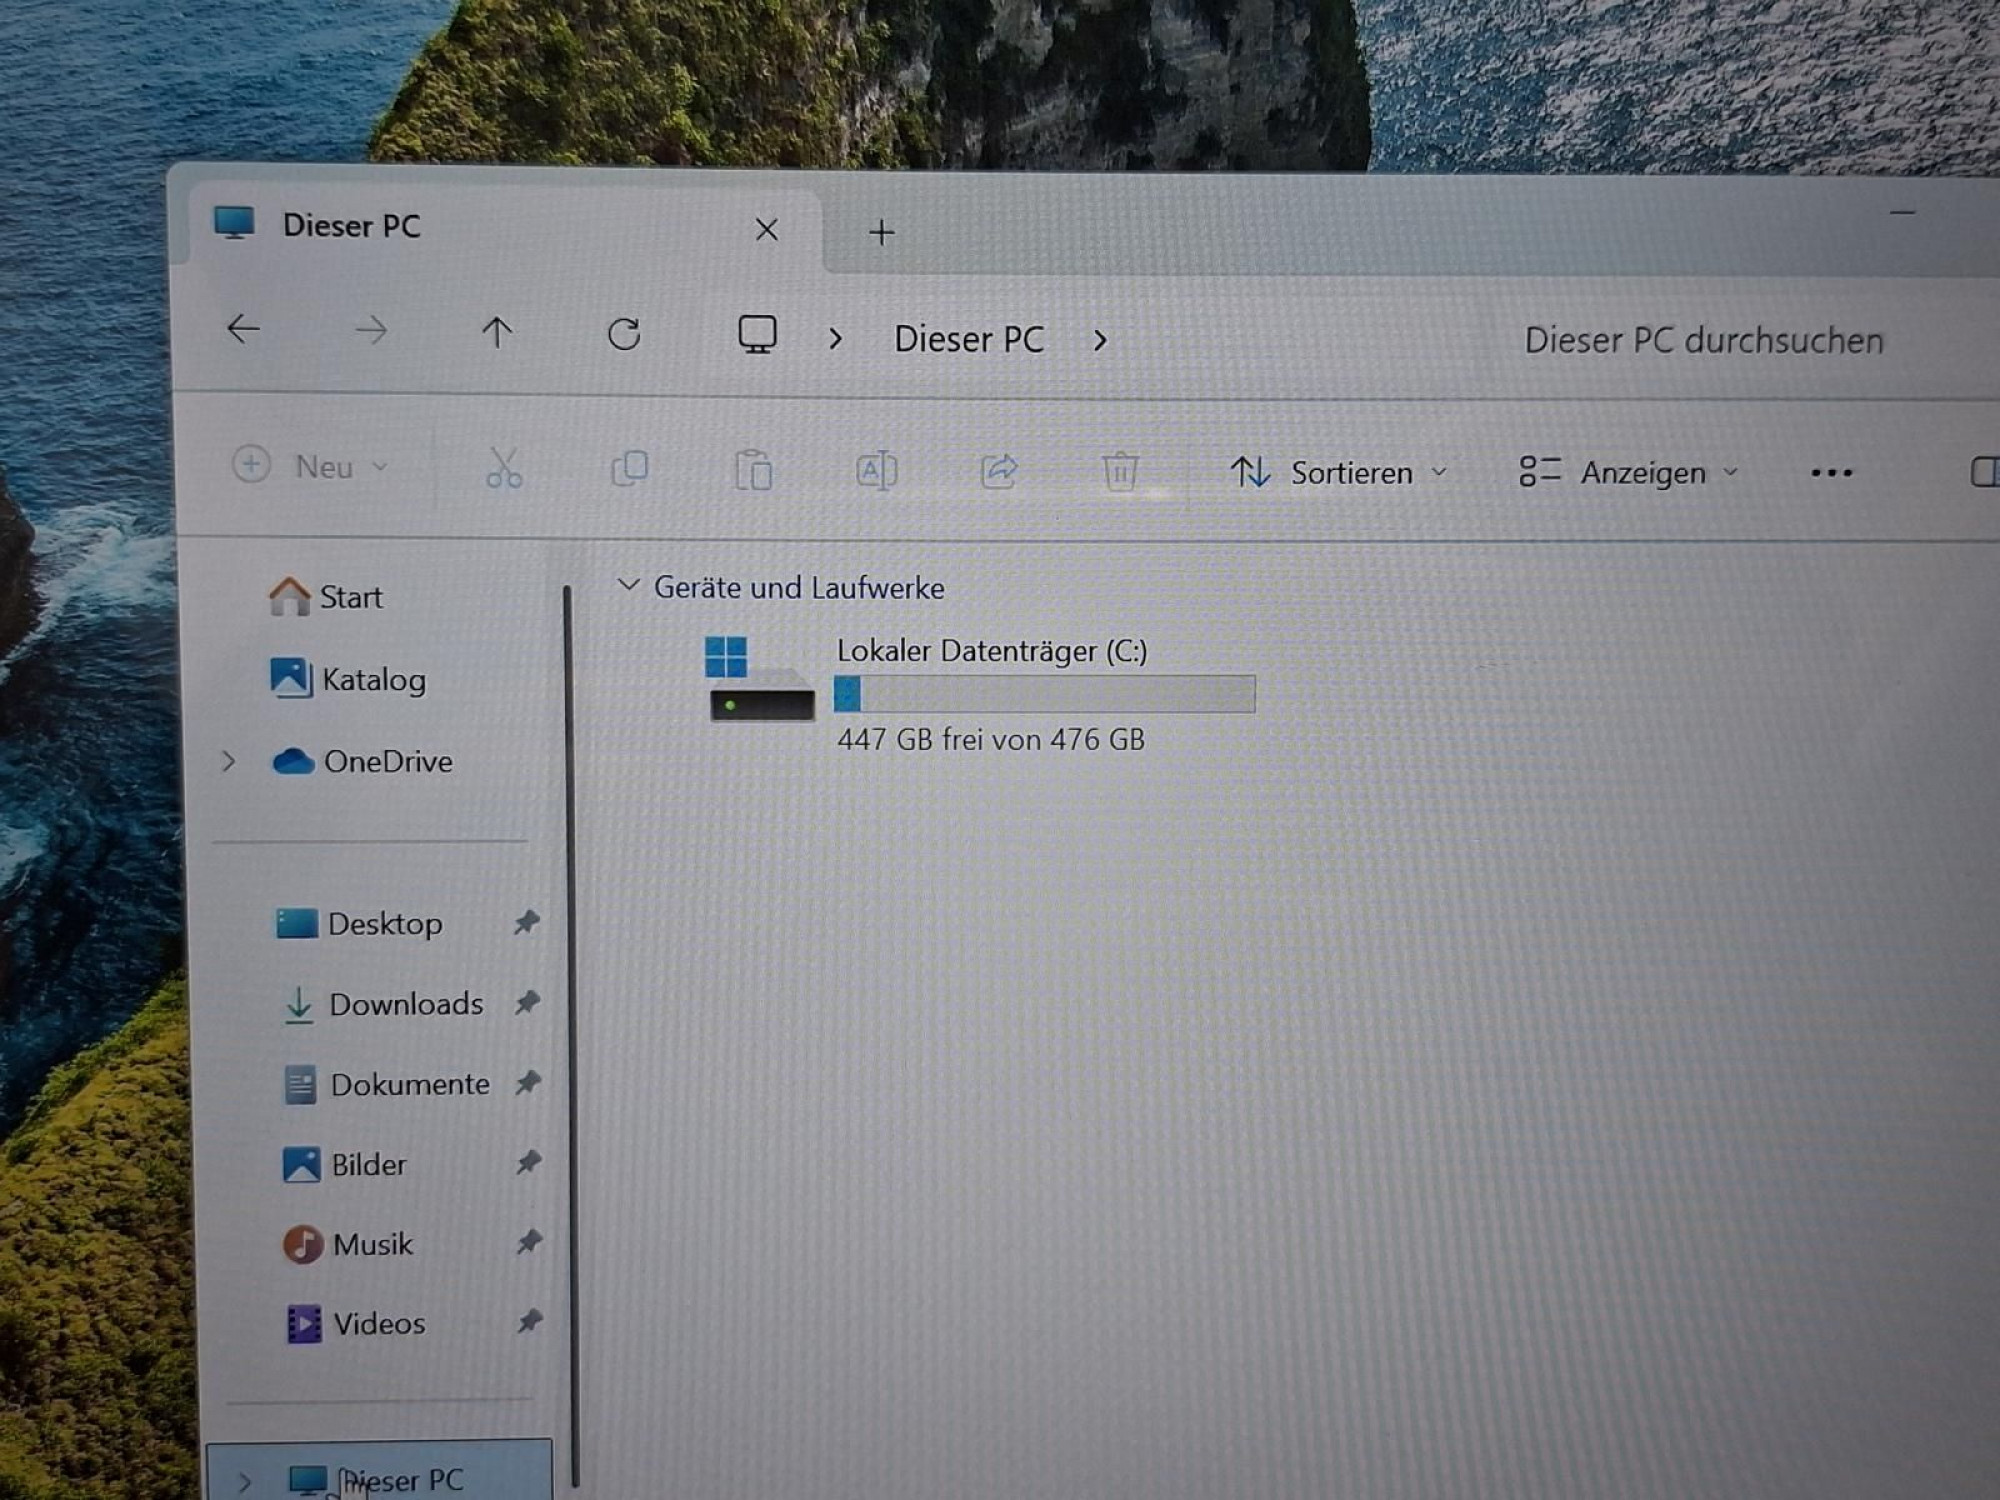Open the Anzeigen dropdown

1629,472
